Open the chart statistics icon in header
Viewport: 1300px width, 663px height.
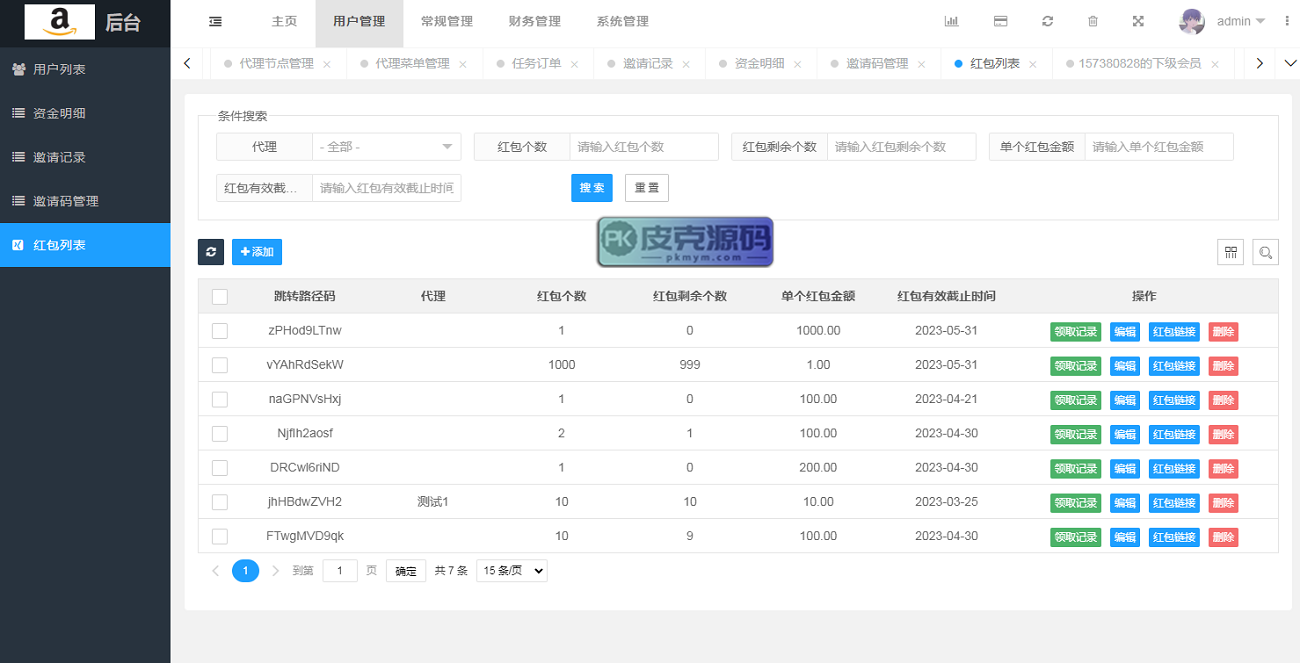pos(951,22)
